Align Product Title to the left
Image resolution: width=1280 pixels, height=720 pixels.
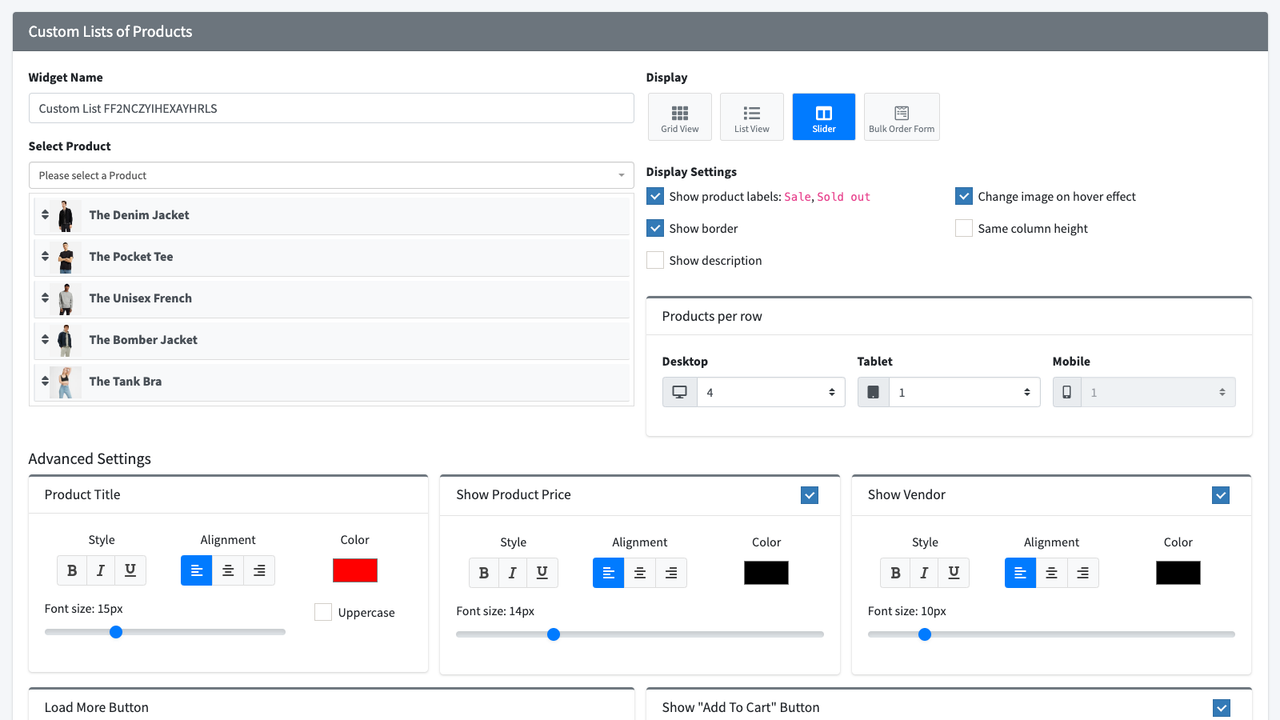point(197,571)
